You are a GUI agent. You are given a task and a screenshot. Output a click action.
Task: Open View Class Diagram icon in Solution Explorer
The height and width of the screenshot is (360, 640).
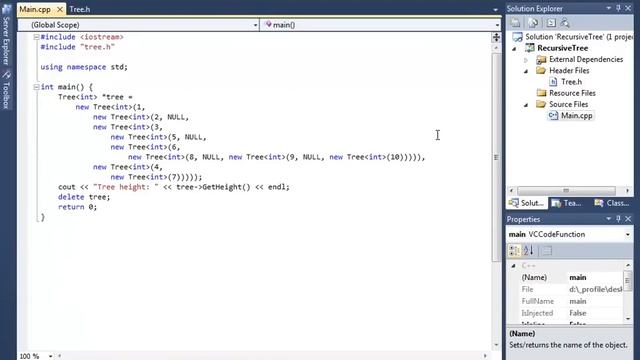click(x=565, y=23)
